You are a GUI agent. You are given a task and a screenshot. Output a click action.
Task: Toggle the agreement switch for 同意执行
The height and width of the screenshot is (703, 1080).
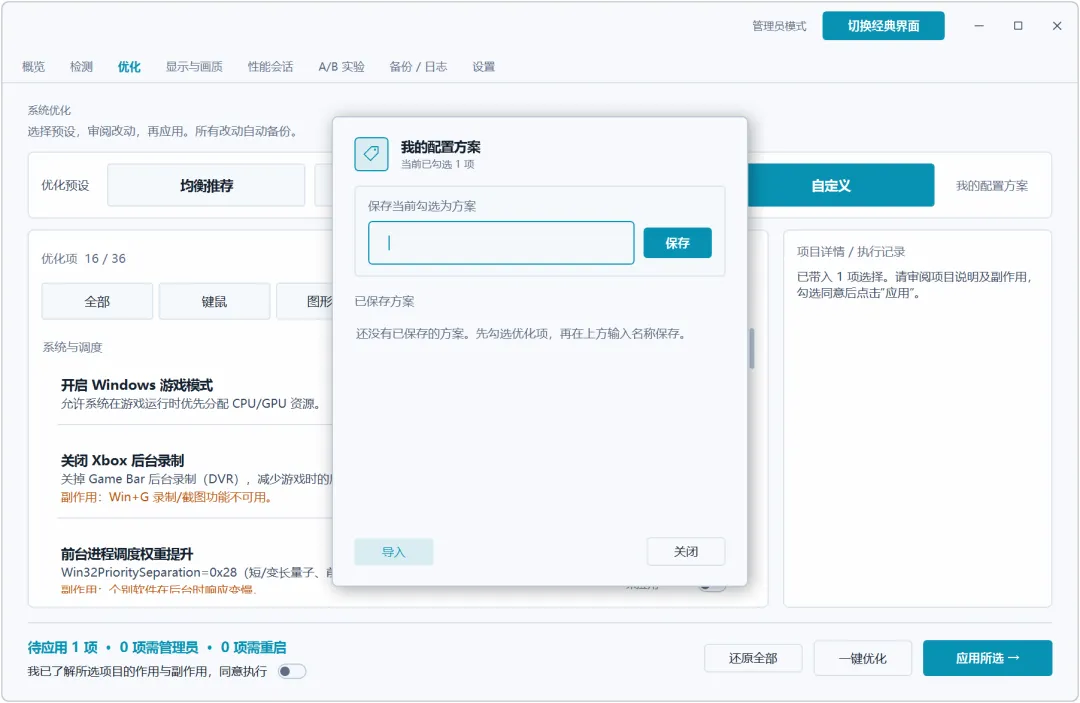coord(291,671)
